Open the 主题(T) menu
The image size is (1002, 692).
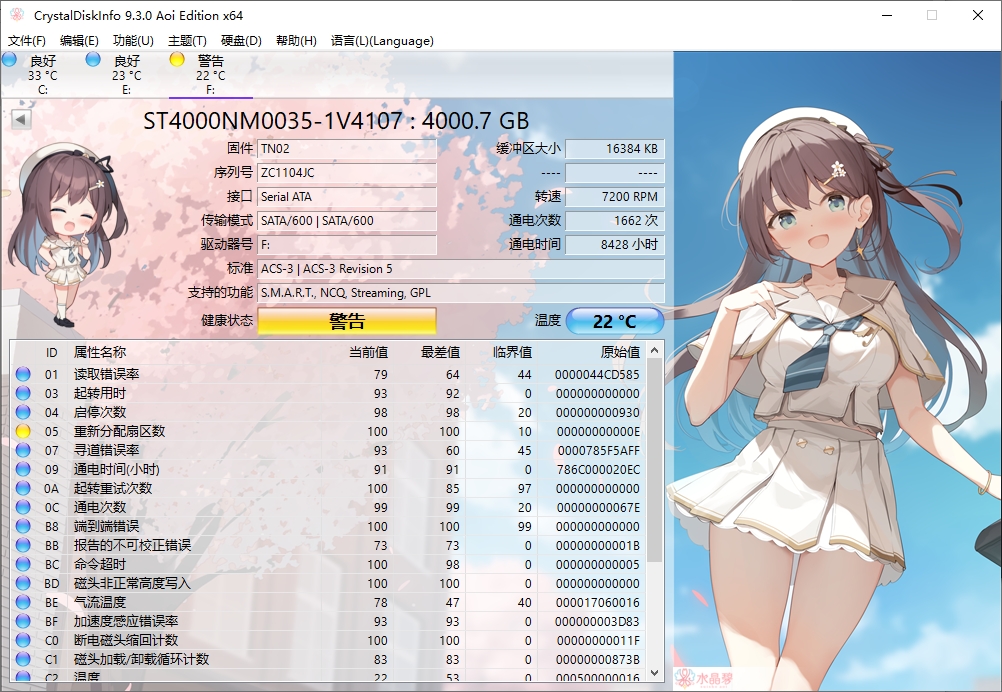187,41
